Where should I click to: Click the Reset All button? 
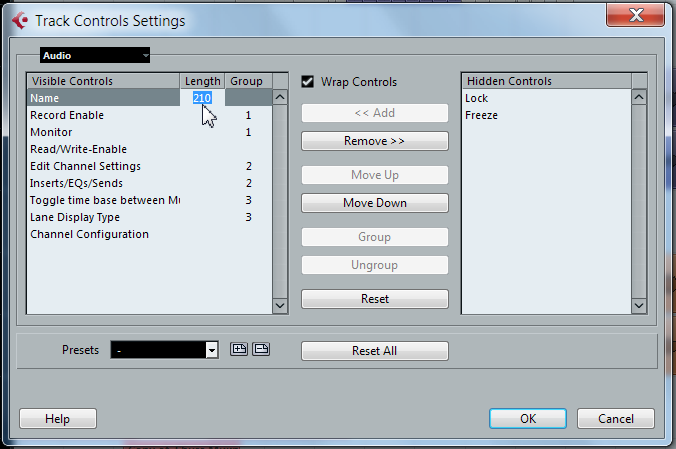tap(375, 351)
